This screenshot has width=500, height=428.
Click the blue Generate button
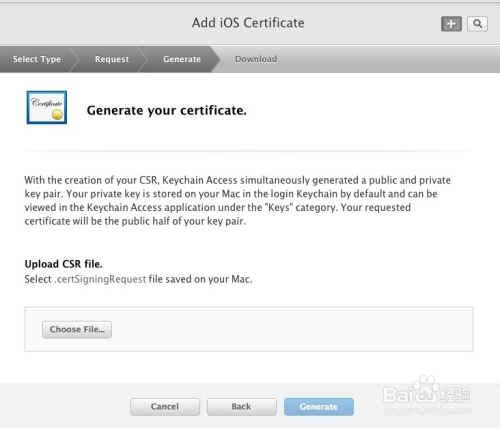319,407
